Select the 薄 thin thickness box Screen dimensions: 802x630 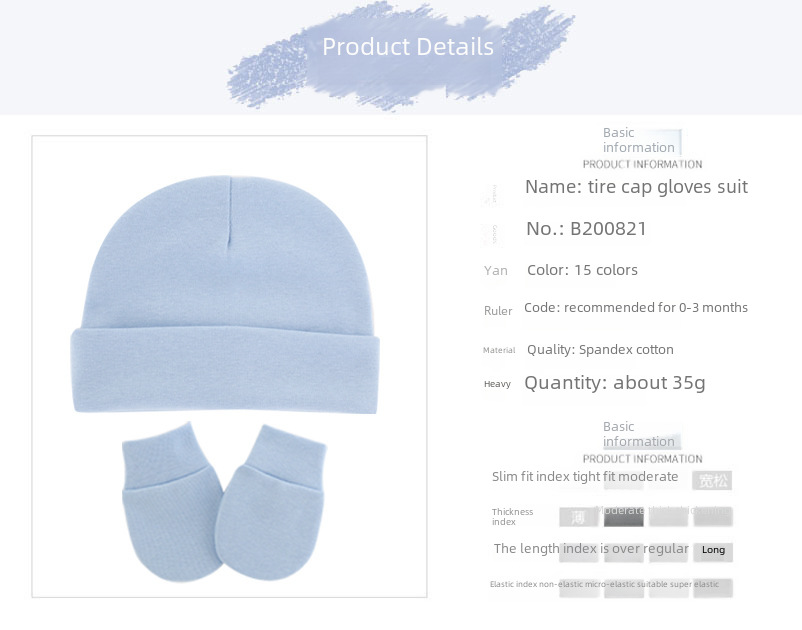(x=578, y=517)
